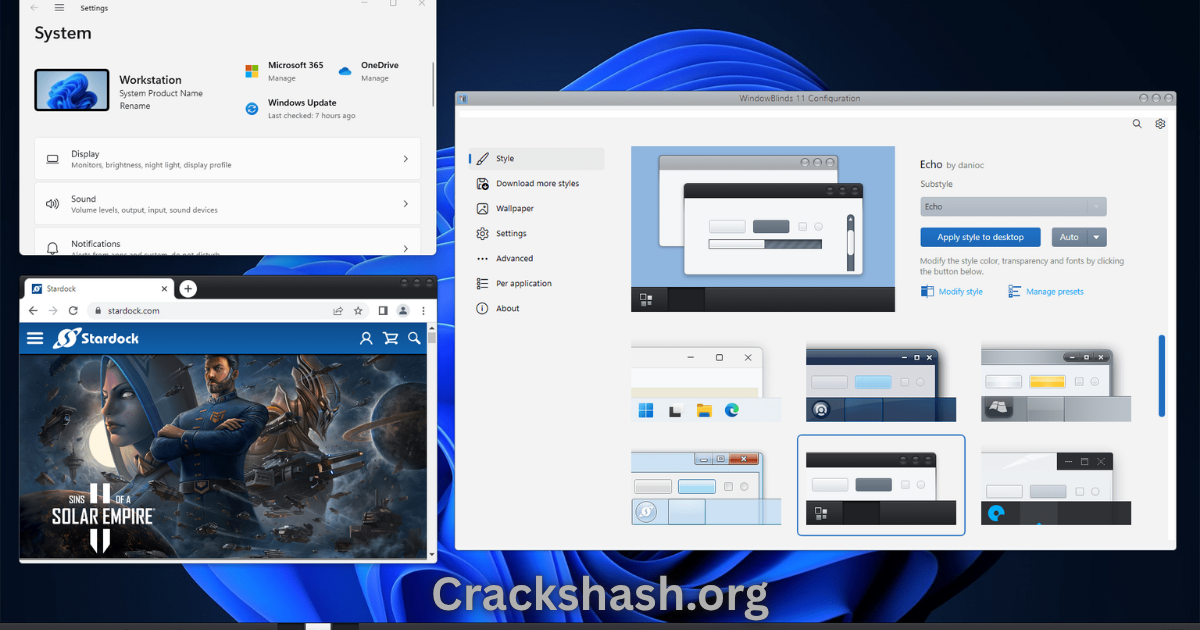Click the Style brush icon in sidebar
Screen dimensions: 1200x630
click(483, 159)
